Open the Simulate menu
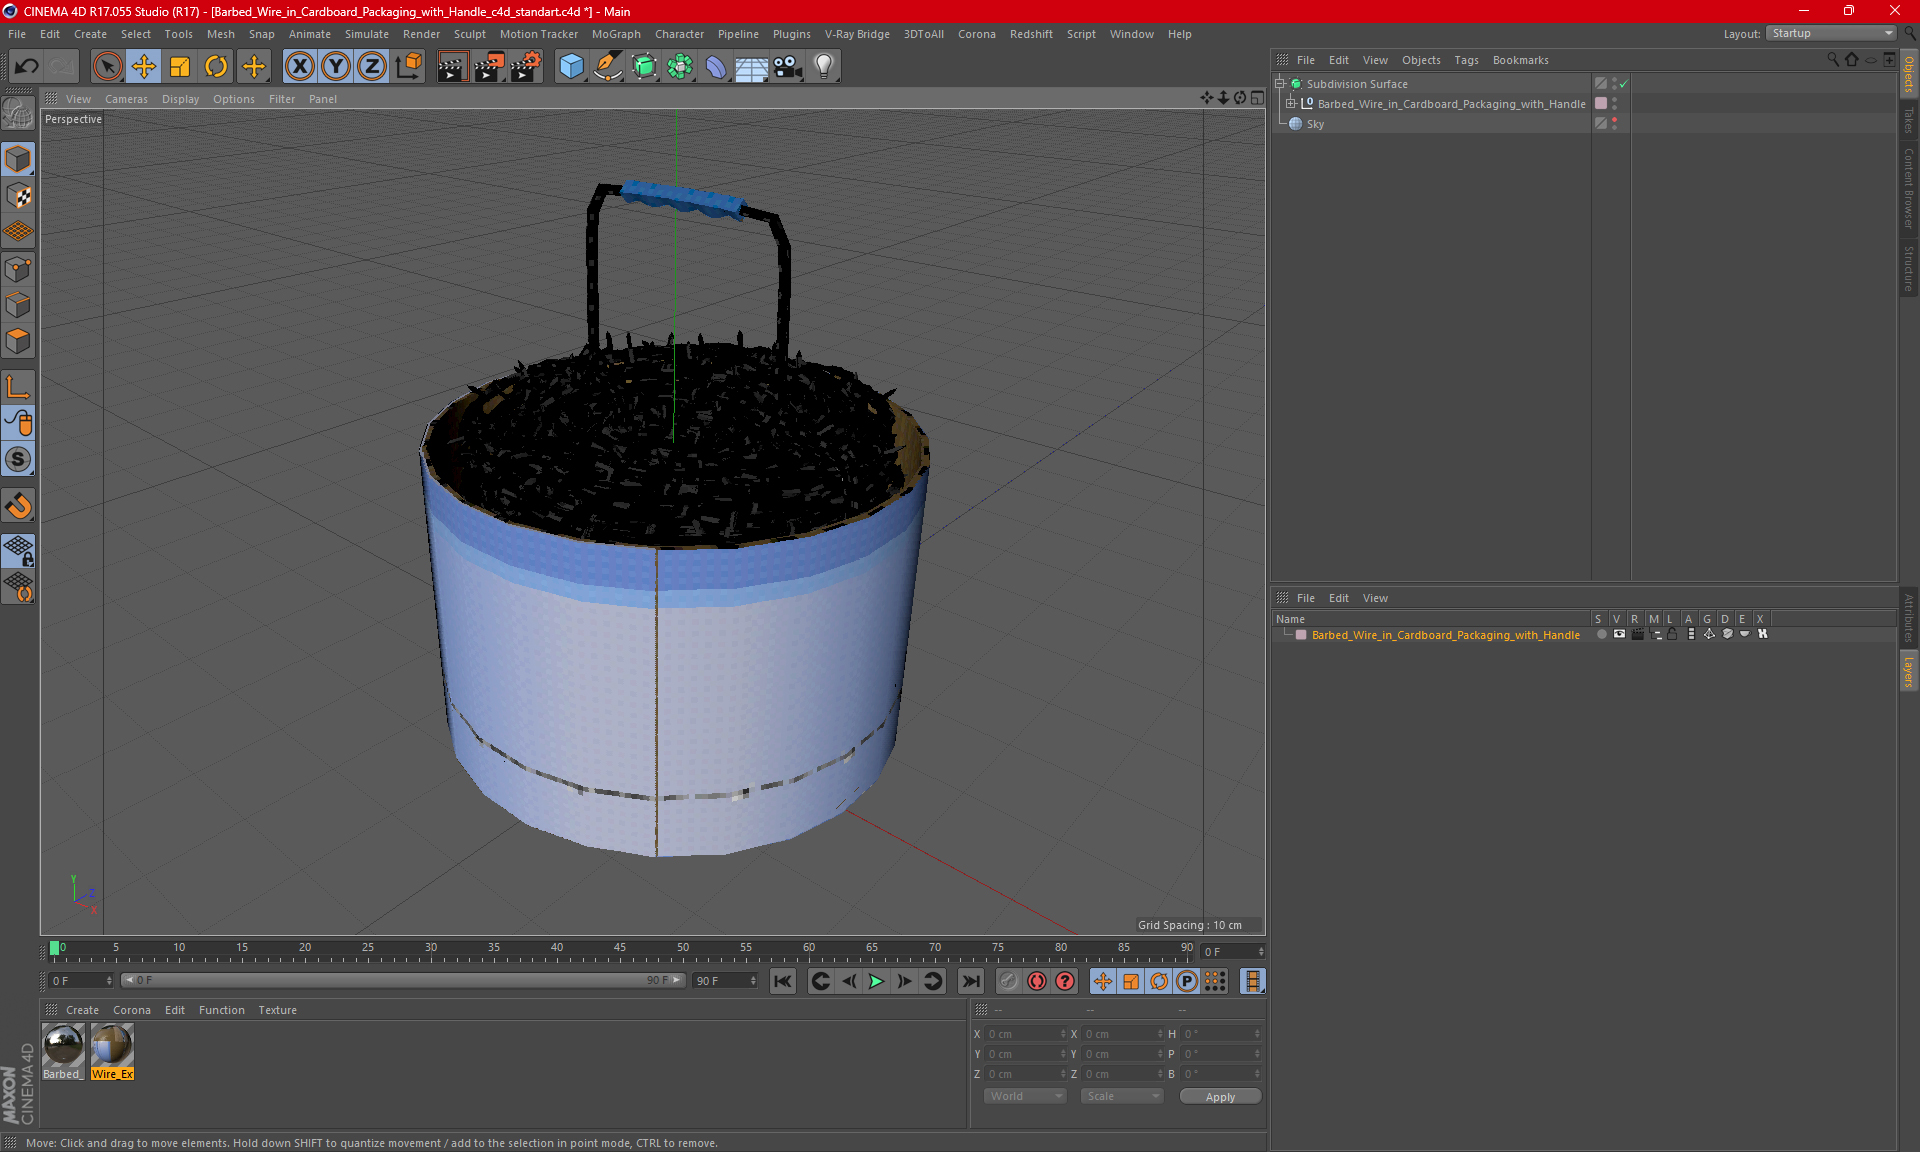The image size is (1920, 1152). [x=367, y=34]
